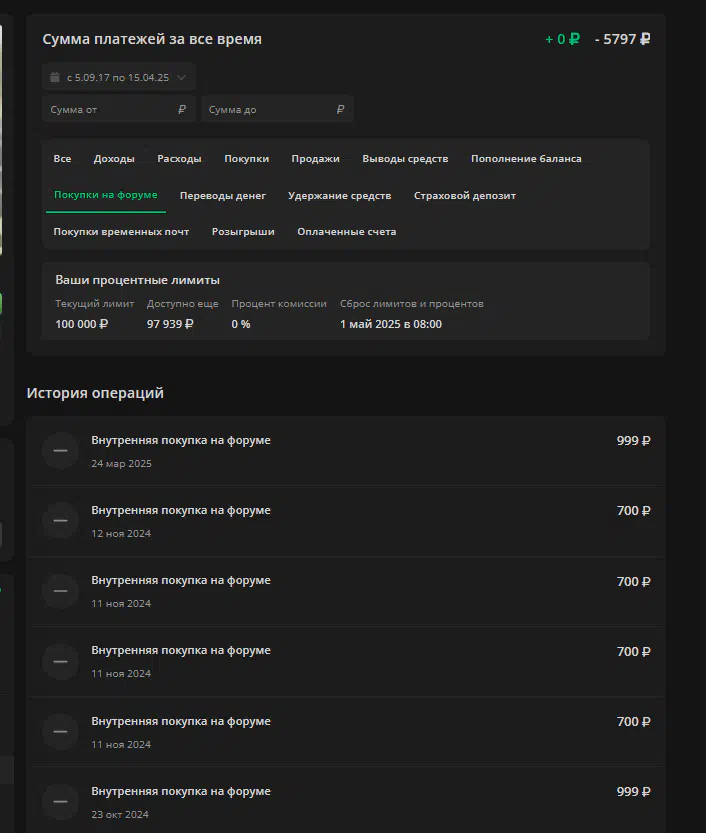
Task: Open the 700 ₽ purchase from 12 ноя 2024
Action: click(x=346, y=521)
